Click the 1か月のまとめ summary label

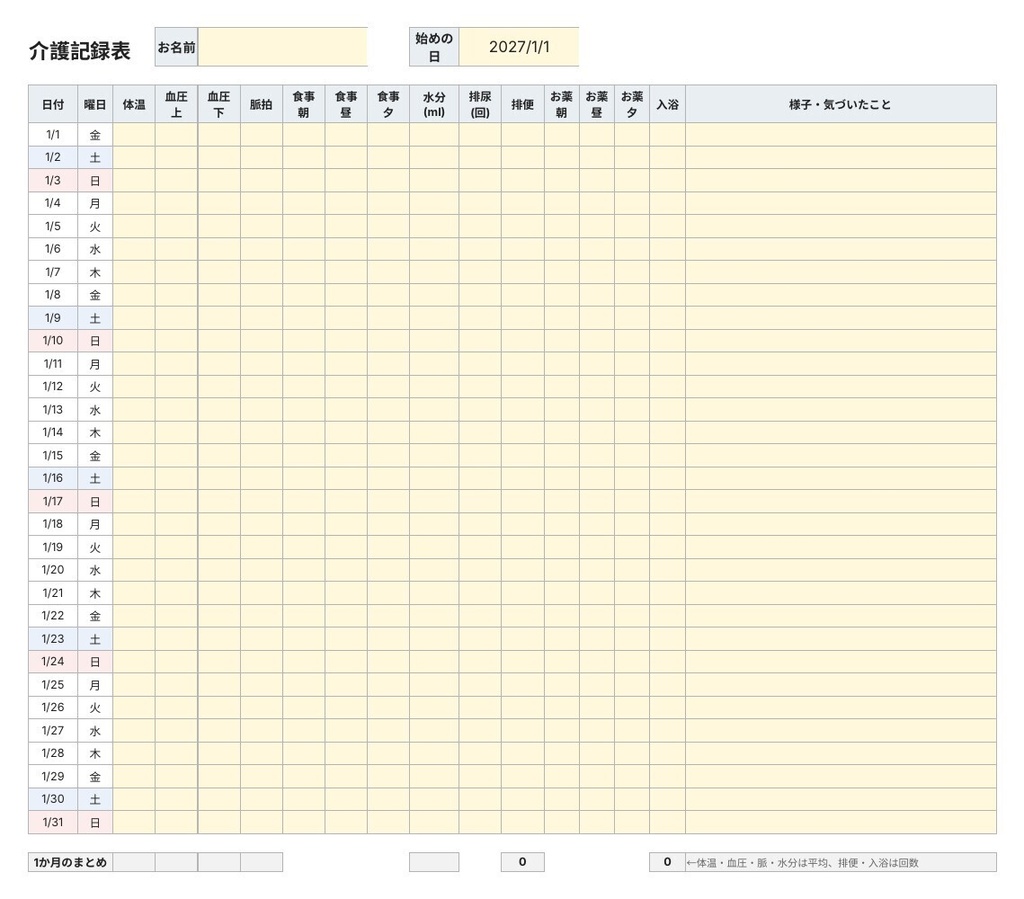coord(71,862)
